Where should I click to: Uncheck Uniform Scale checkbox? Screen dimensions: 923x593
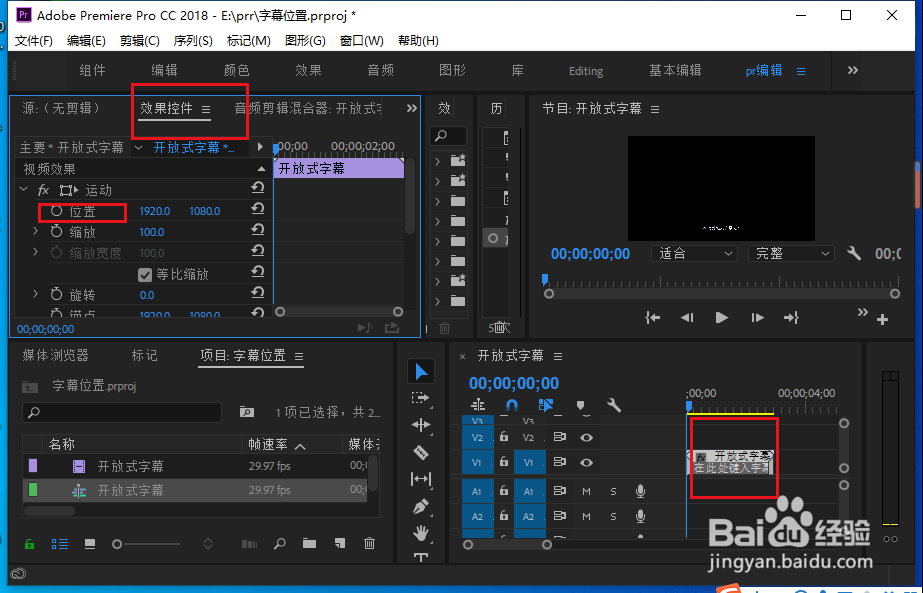pyautogui.click(x=145, y=274)
